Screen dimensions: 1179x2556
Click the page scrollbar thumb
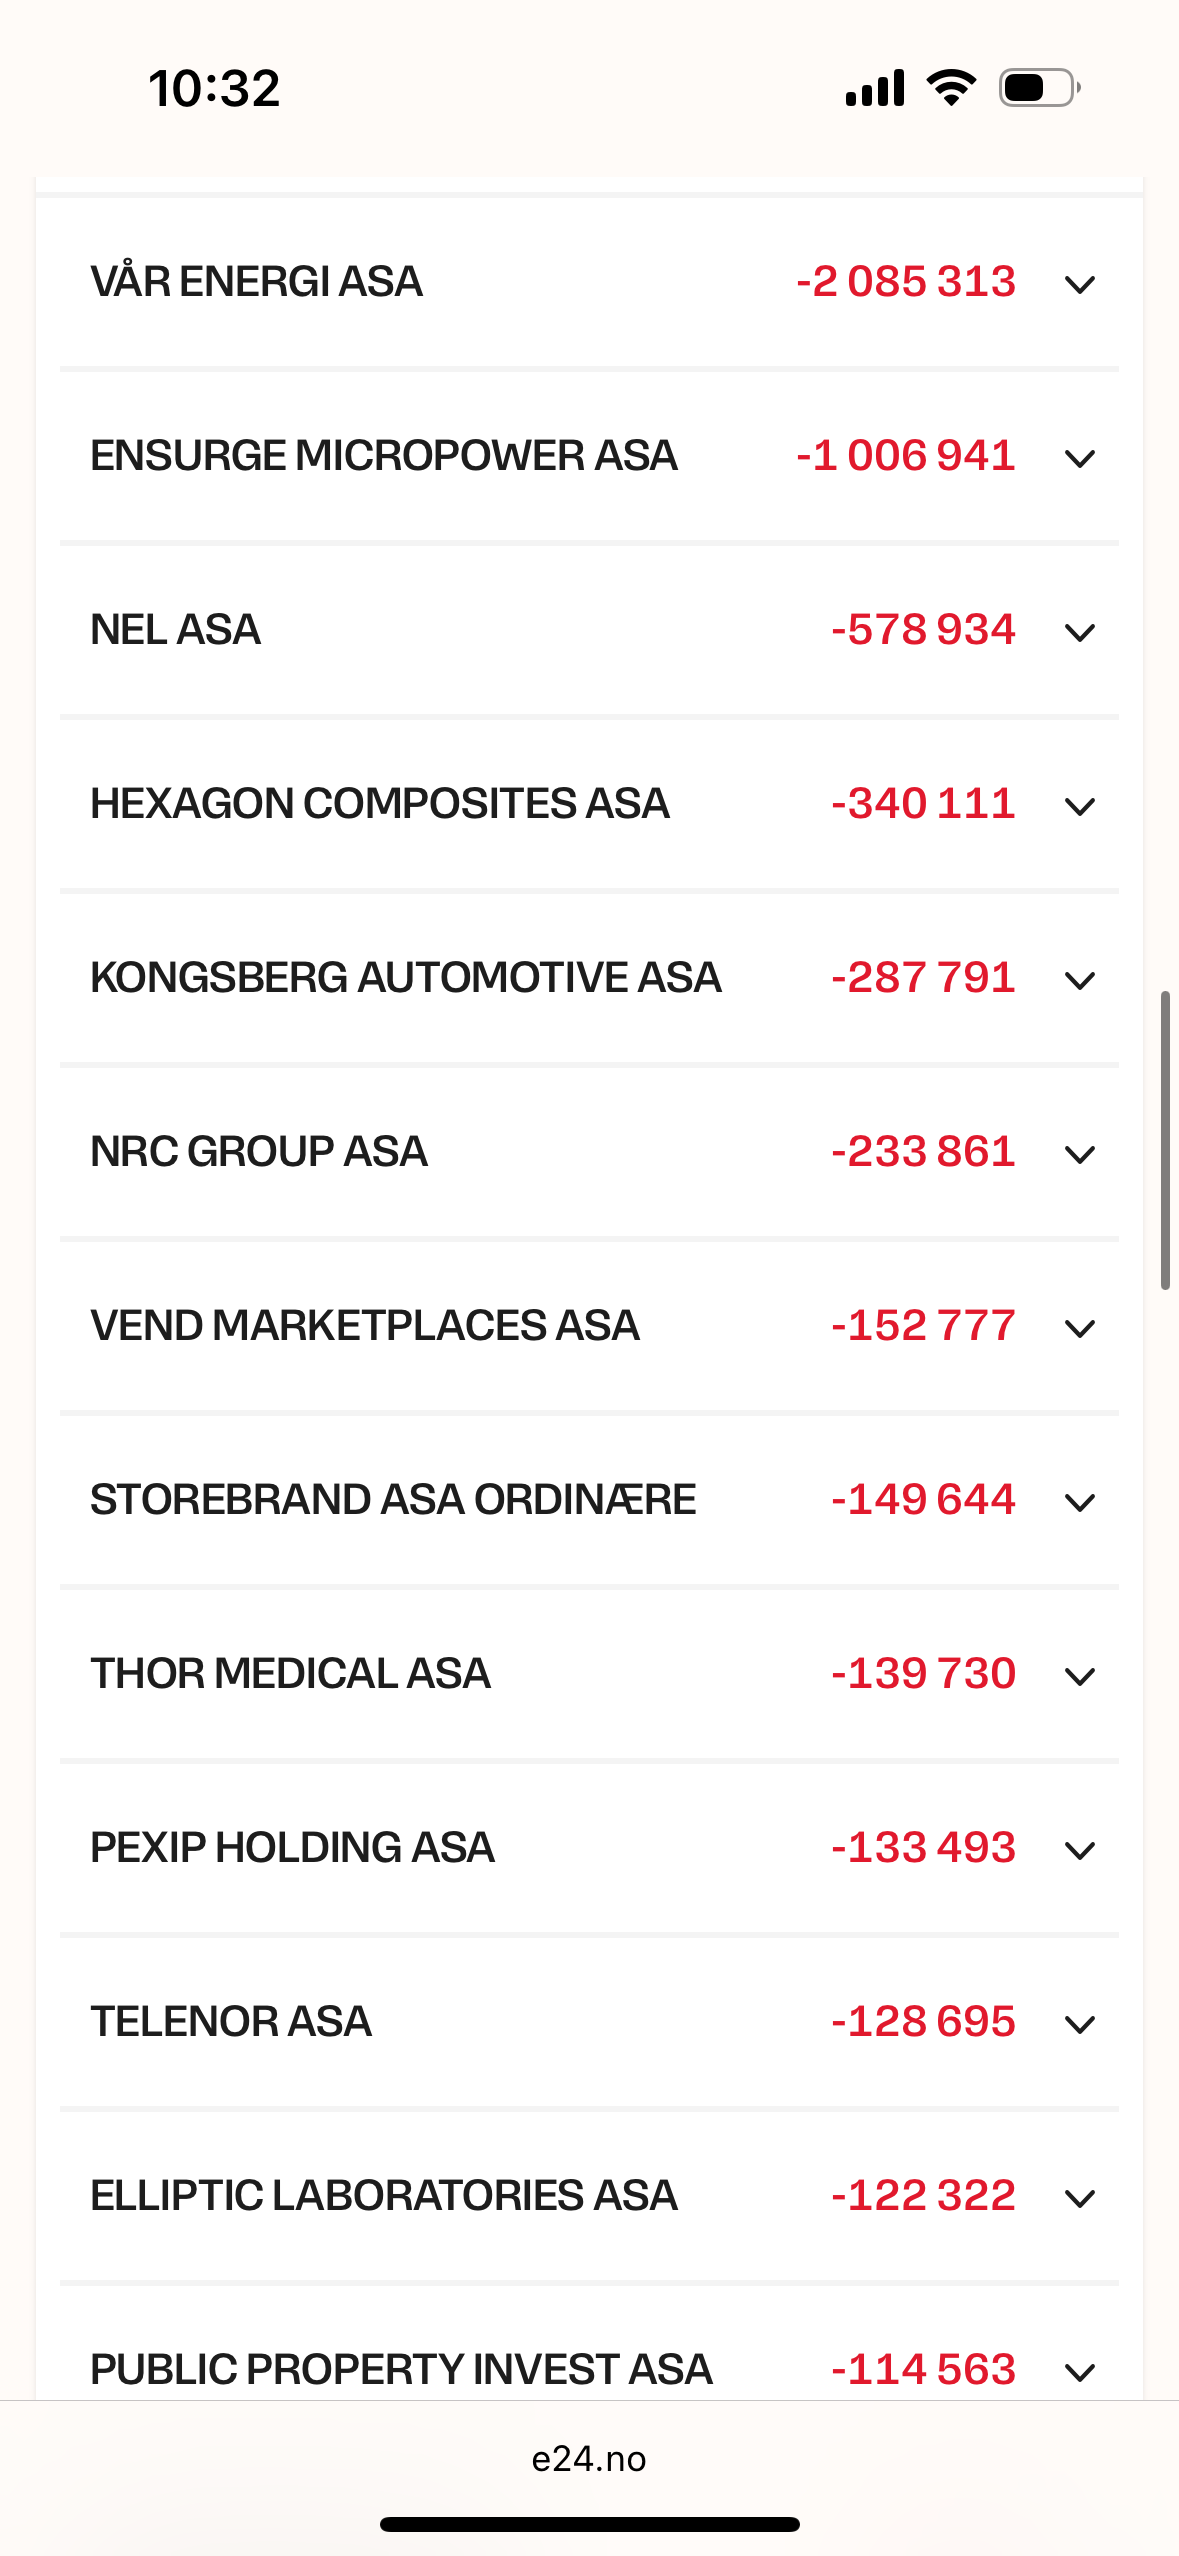click(x=1165, y=1140)
